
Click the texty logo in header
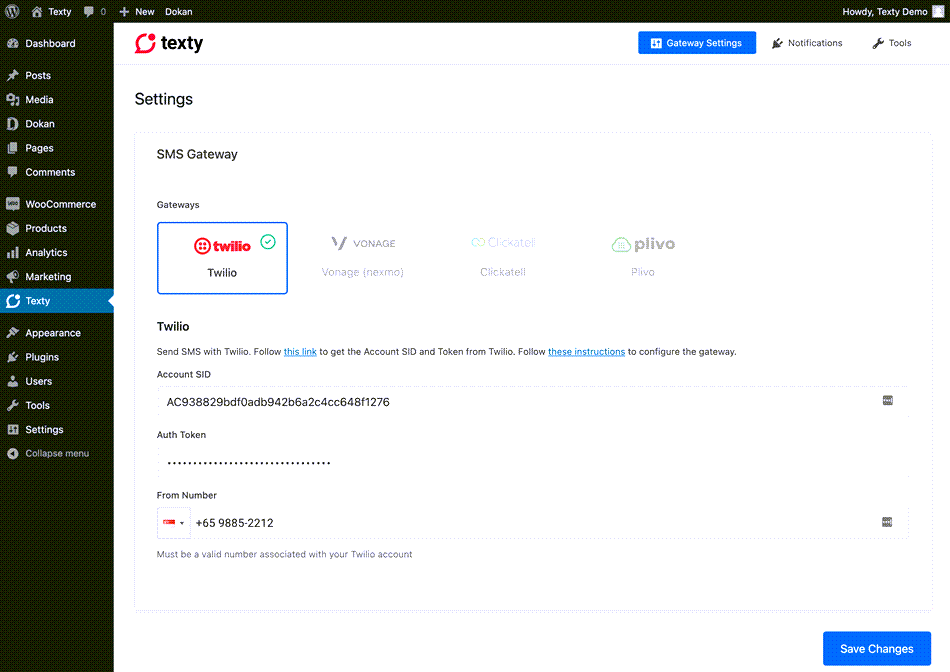[x=169, y=43]
